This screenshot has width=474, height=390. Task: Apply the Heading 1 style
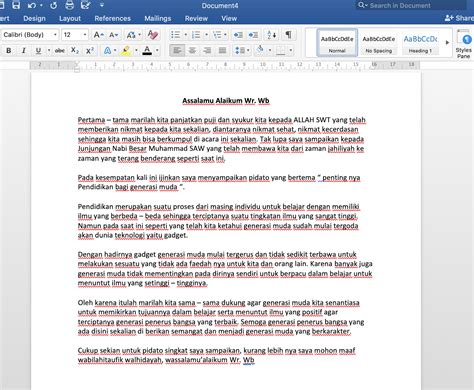(420, 43)
